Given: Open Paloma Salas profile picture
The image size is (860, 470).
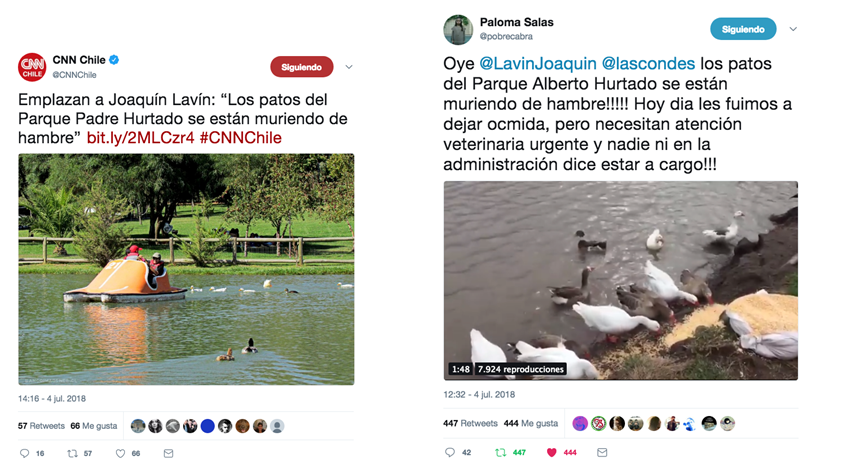Looking at the screenshot, I should tap(458, 30).
